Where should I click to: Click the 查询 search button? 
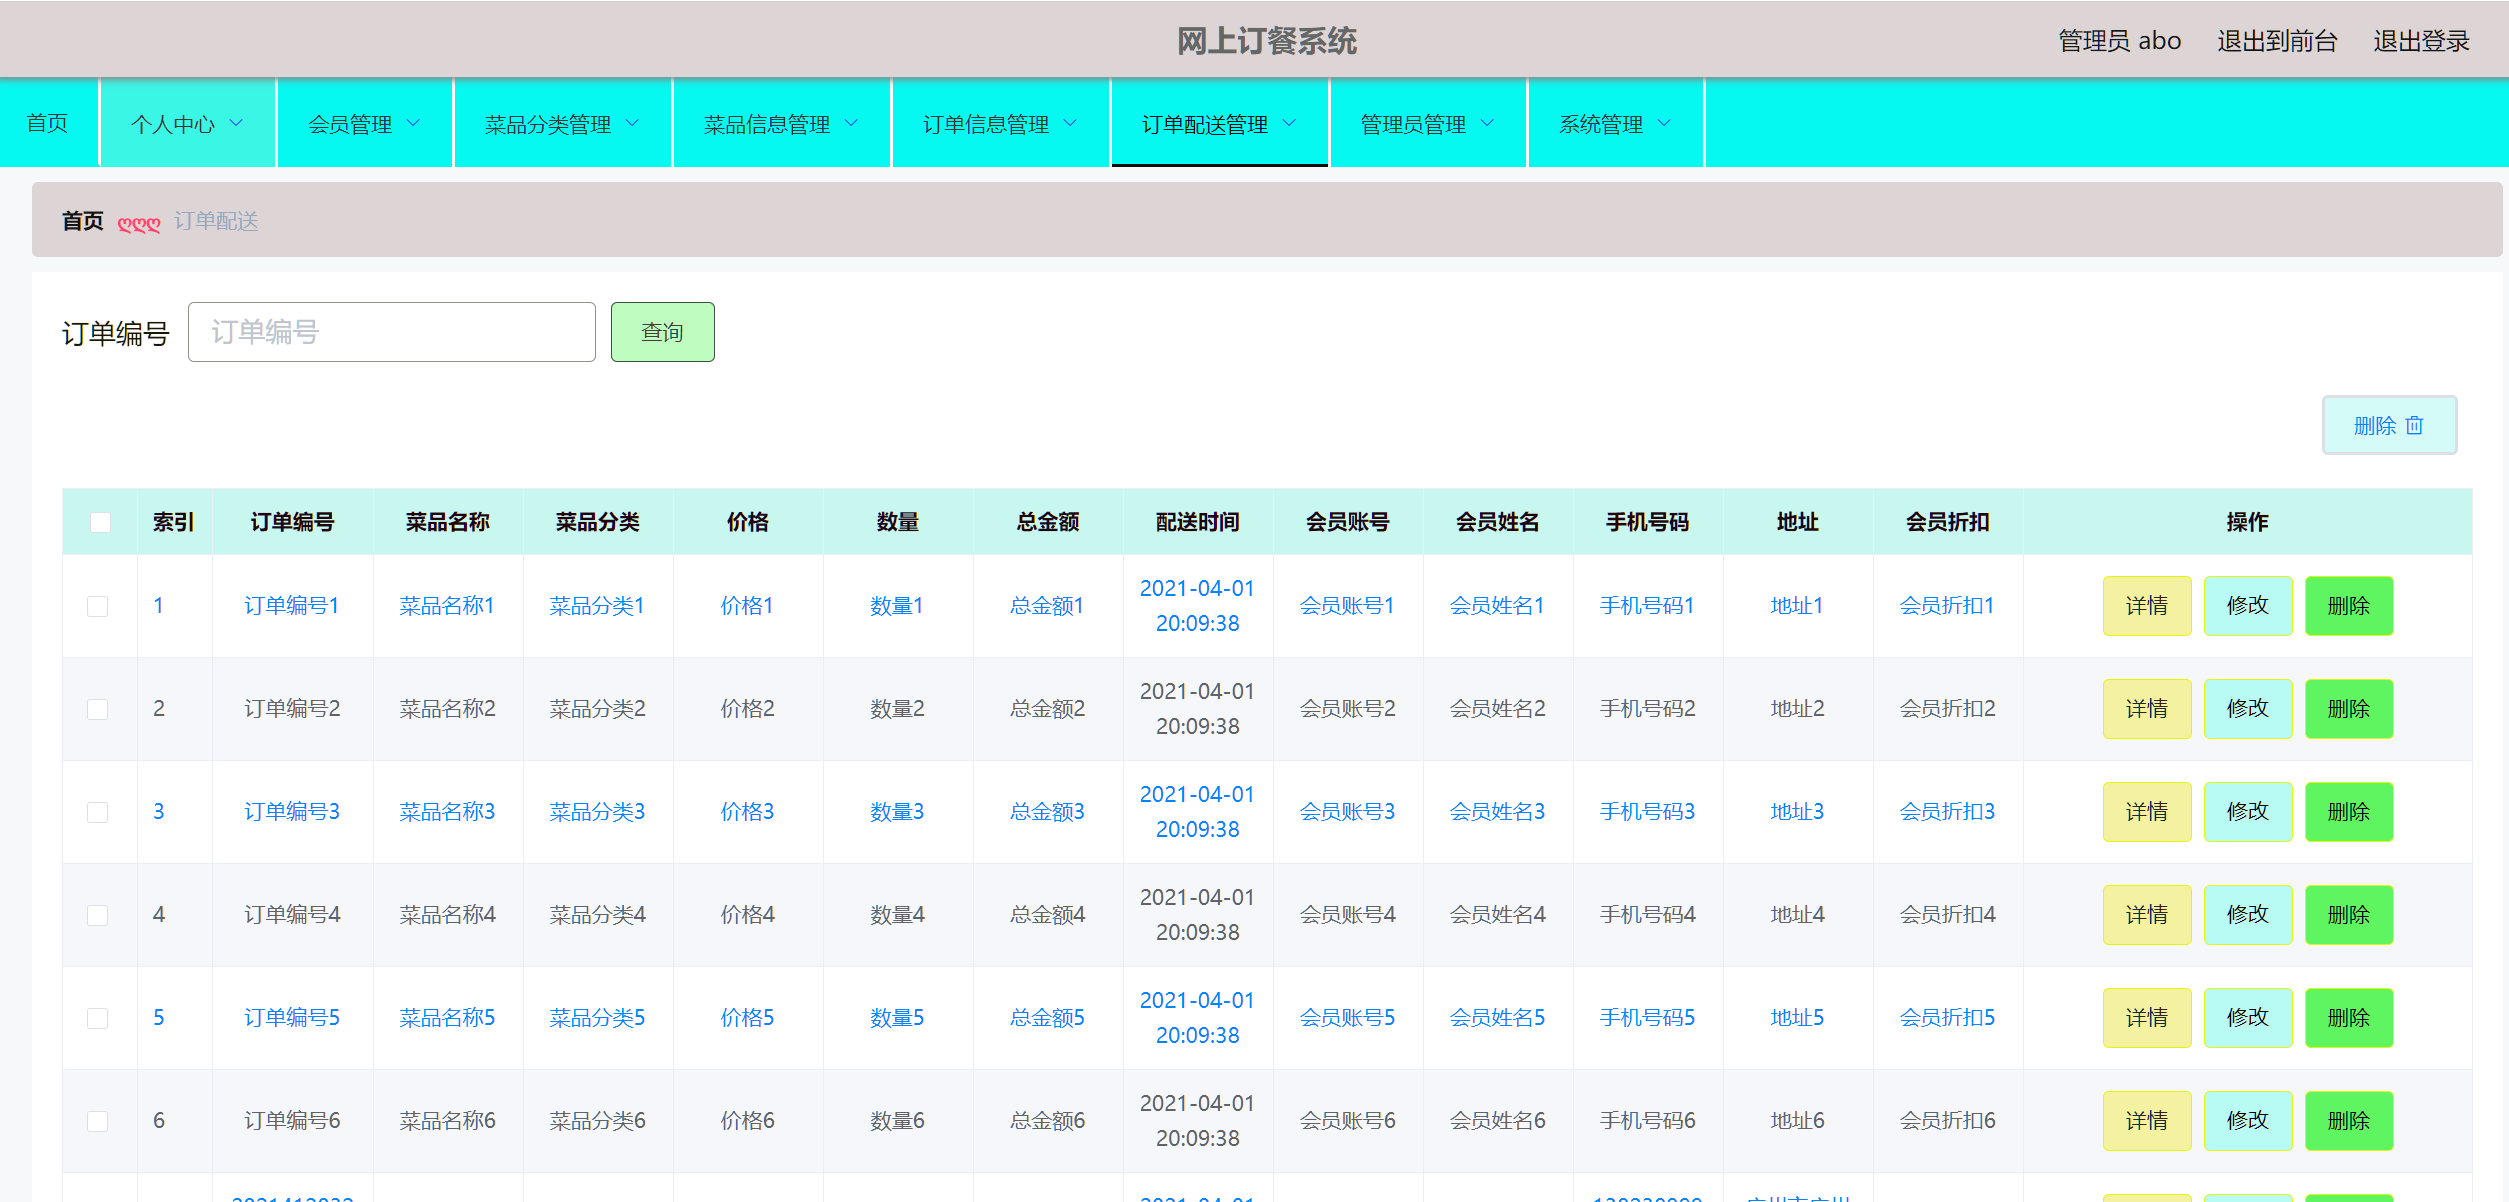[x=662, y=331]
